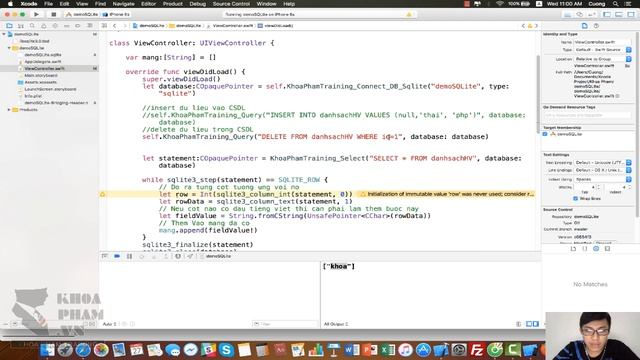Open the File menu
Screen dimensions: 640x360
pyautogui.click(x=49, y=4)
